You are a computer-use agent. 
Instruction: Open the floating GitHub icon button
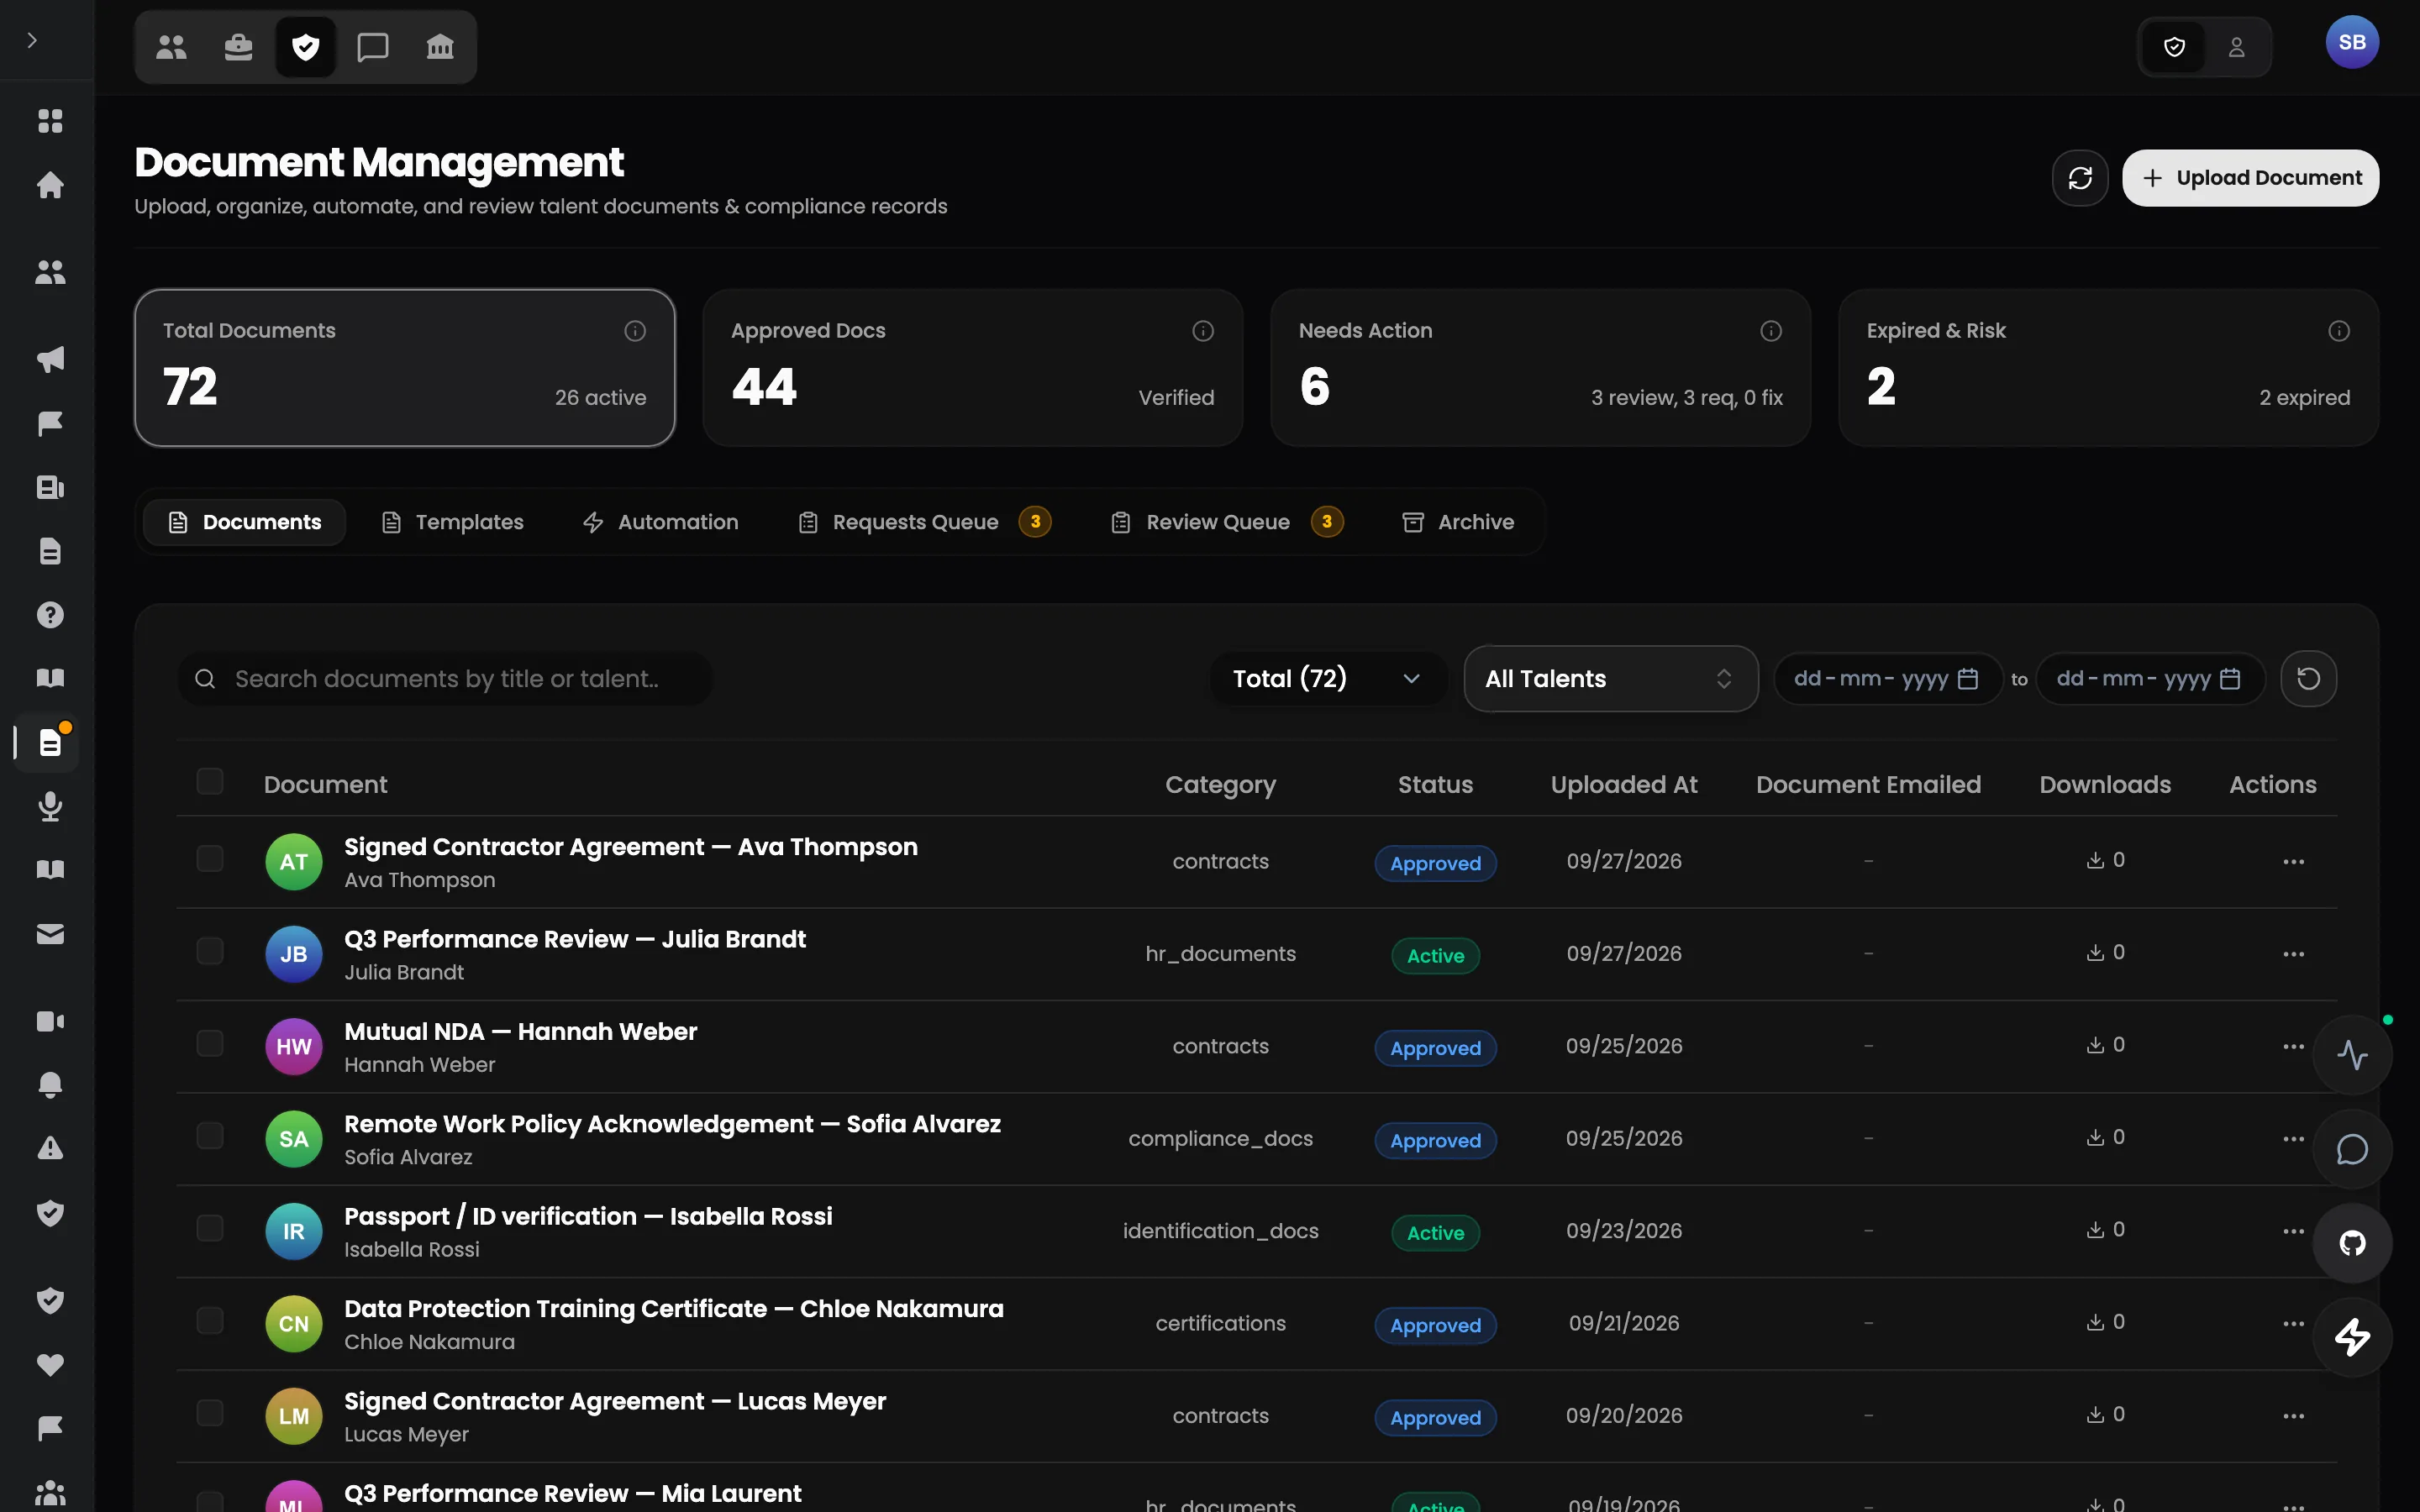coord(2352,1243)
